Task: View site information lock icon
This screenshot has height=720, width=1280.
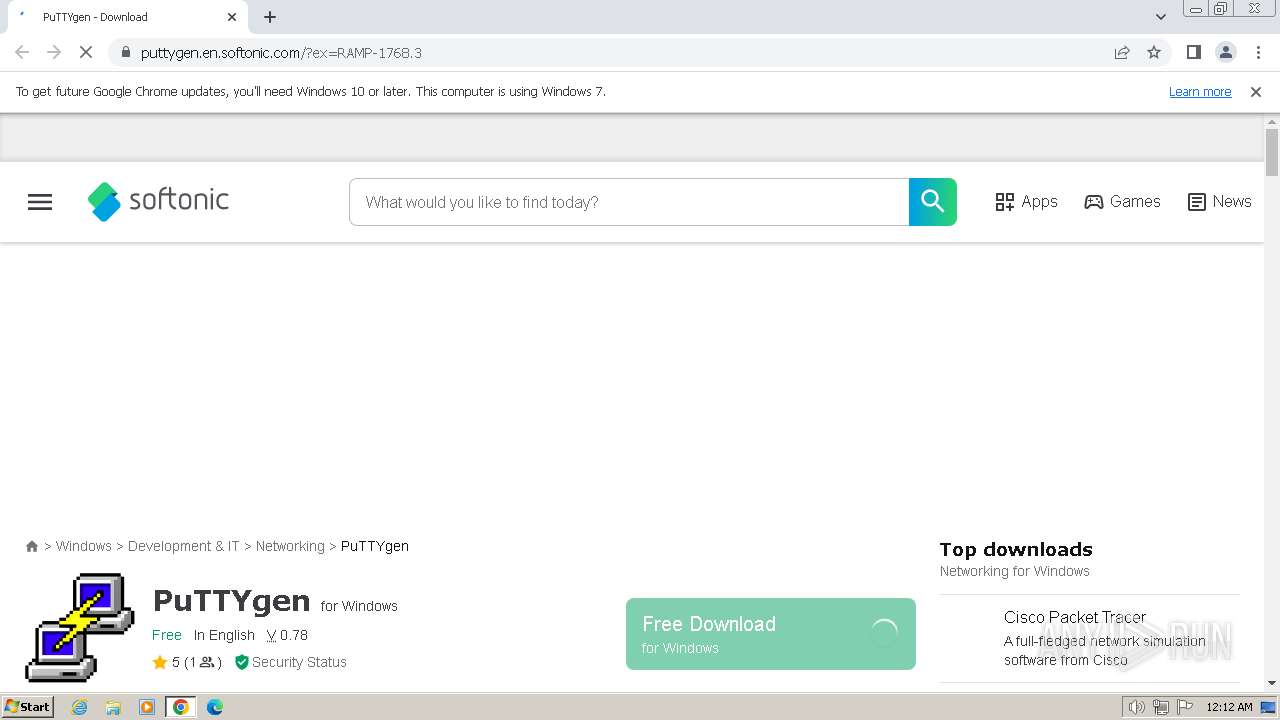Action: coord(125,52)
